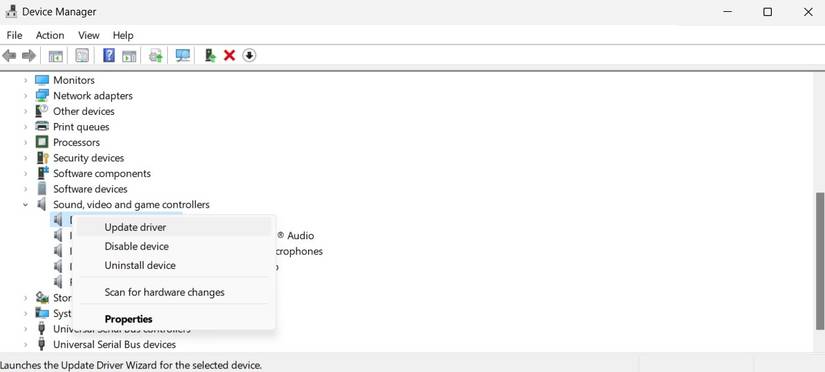Click the Security devices key icon
This screenshot has height=372, width=825.
(42, 158)
